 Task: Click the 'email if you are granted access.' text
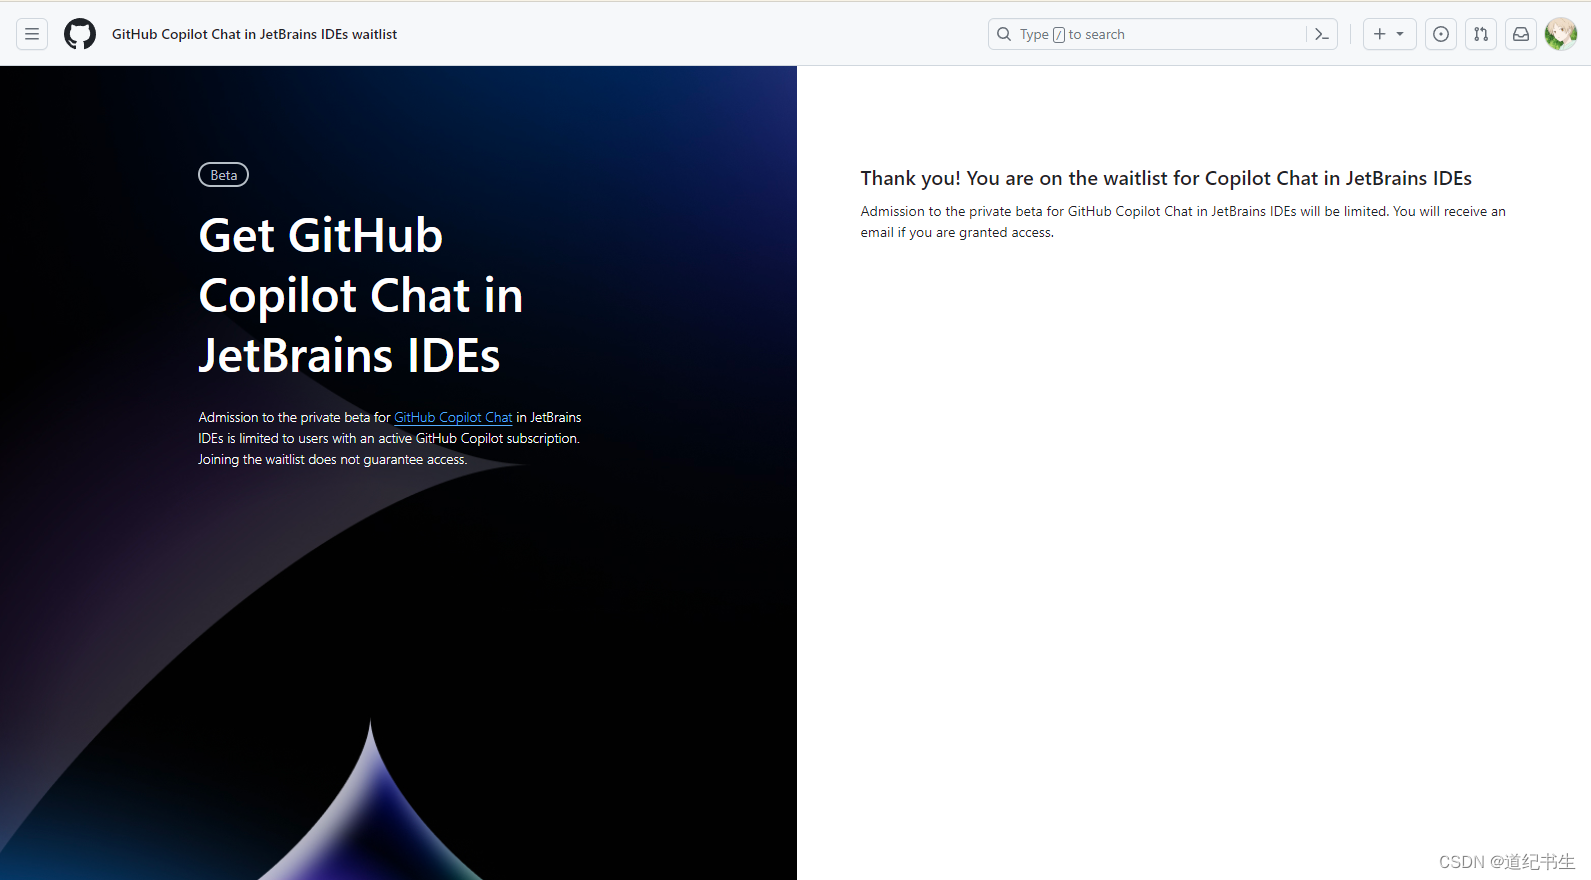coord(957,233)
